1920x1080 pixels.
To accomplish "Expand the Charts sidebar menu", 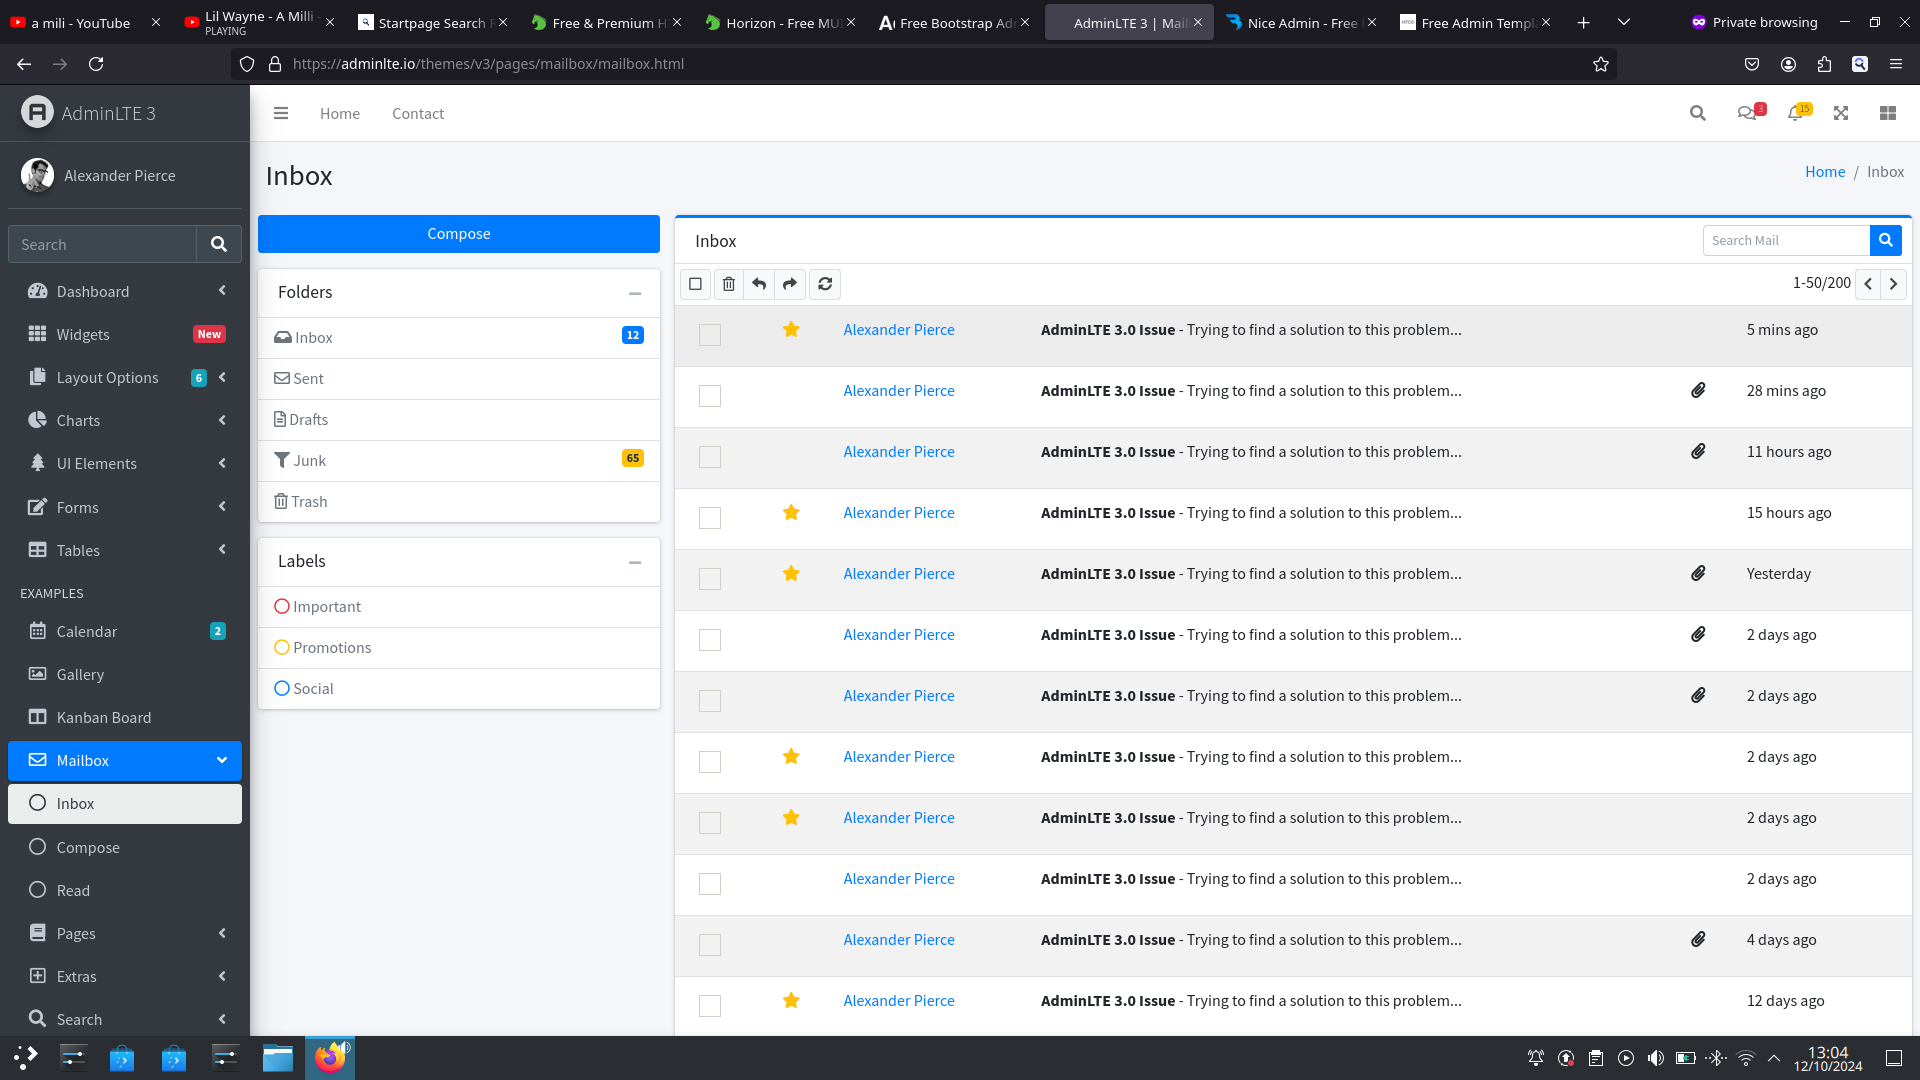I will [124, 420].
